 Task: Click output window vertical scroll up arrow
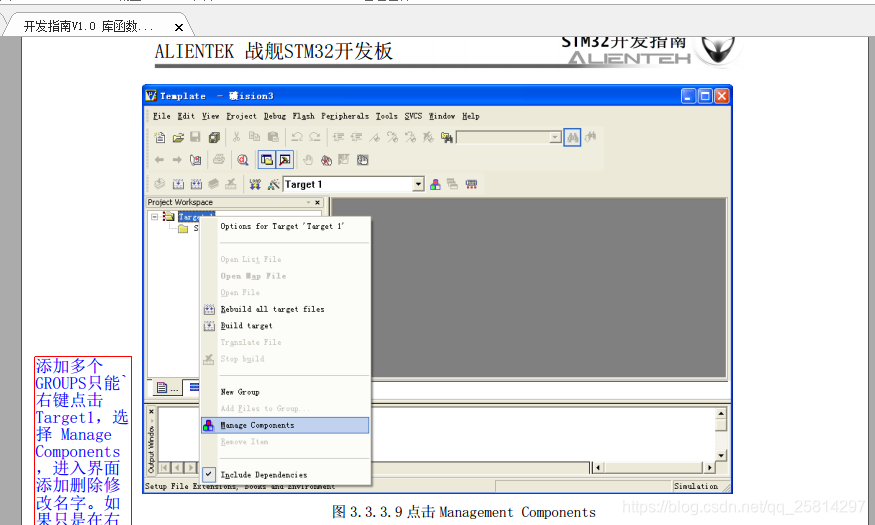(721, 413)
